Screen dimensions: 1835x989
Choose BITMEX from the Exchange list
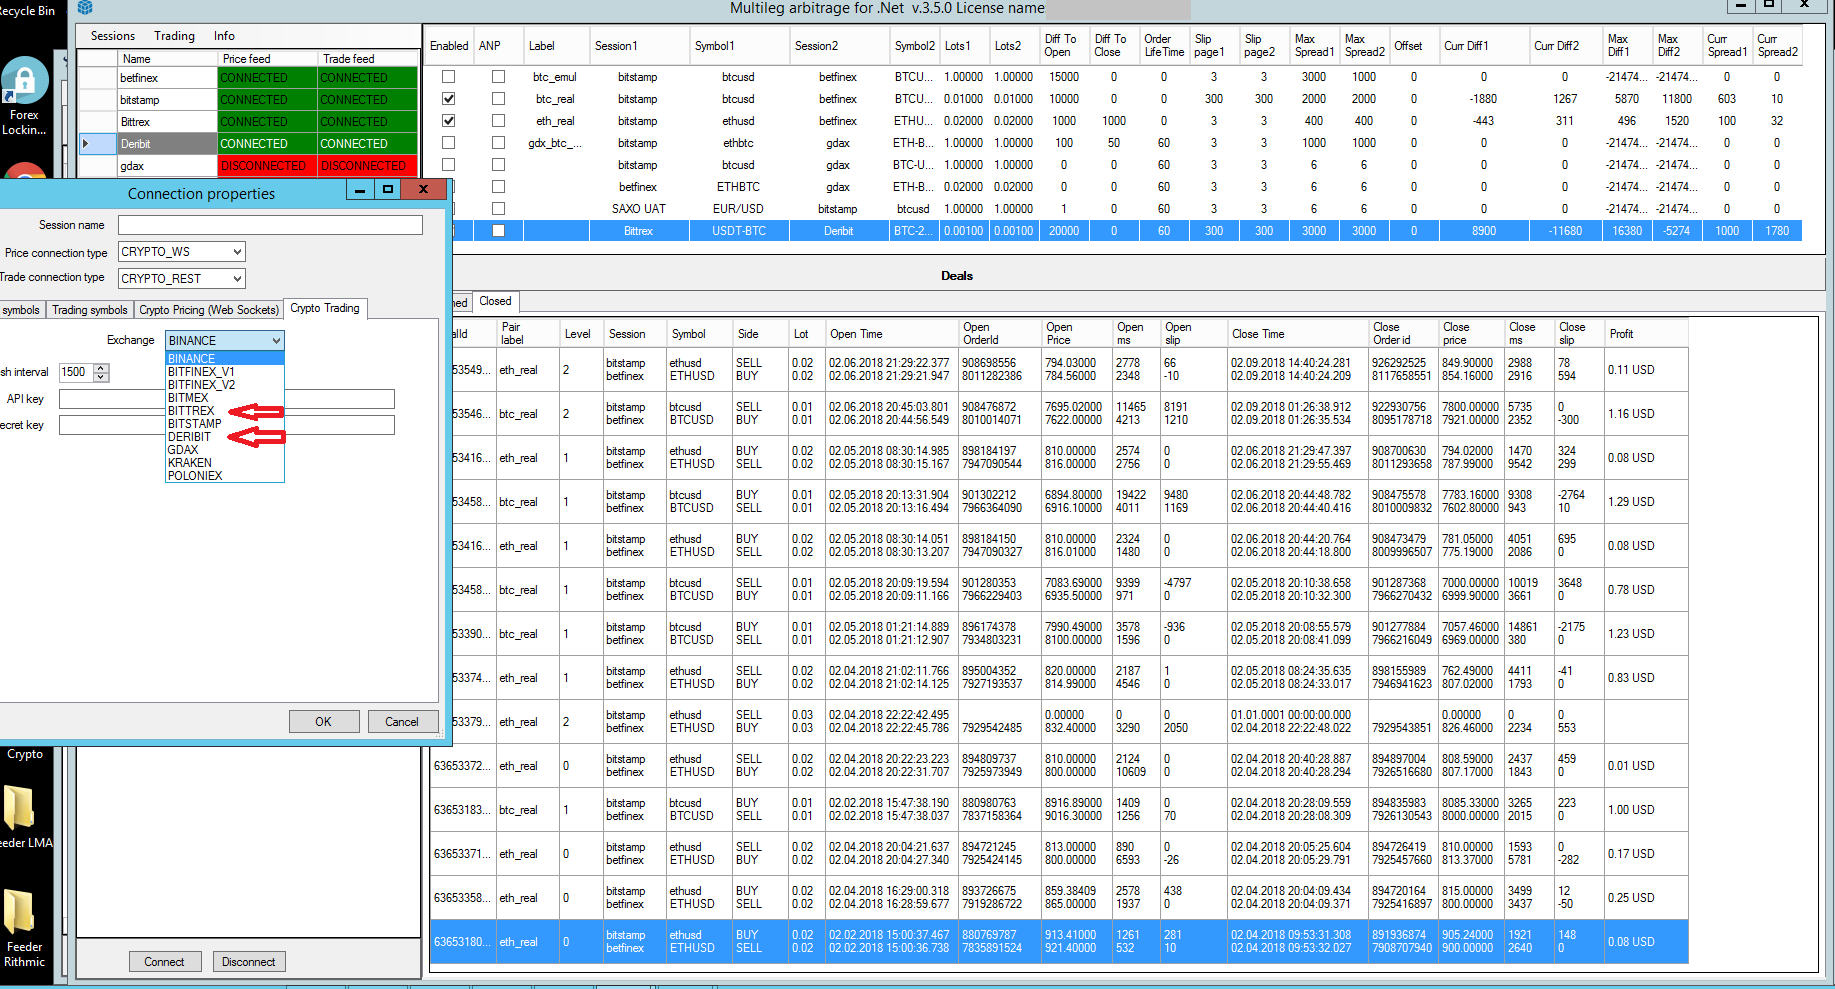tap(225, 398)
